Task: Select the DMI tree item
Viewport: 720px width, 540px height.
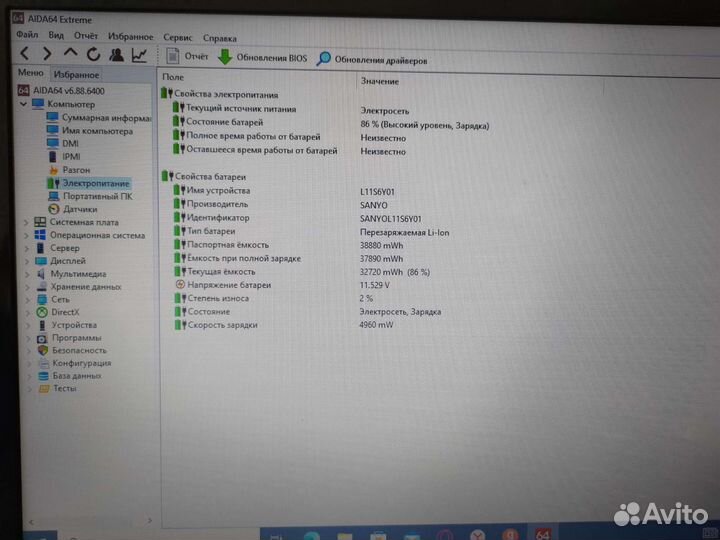Action: [63, 144]
